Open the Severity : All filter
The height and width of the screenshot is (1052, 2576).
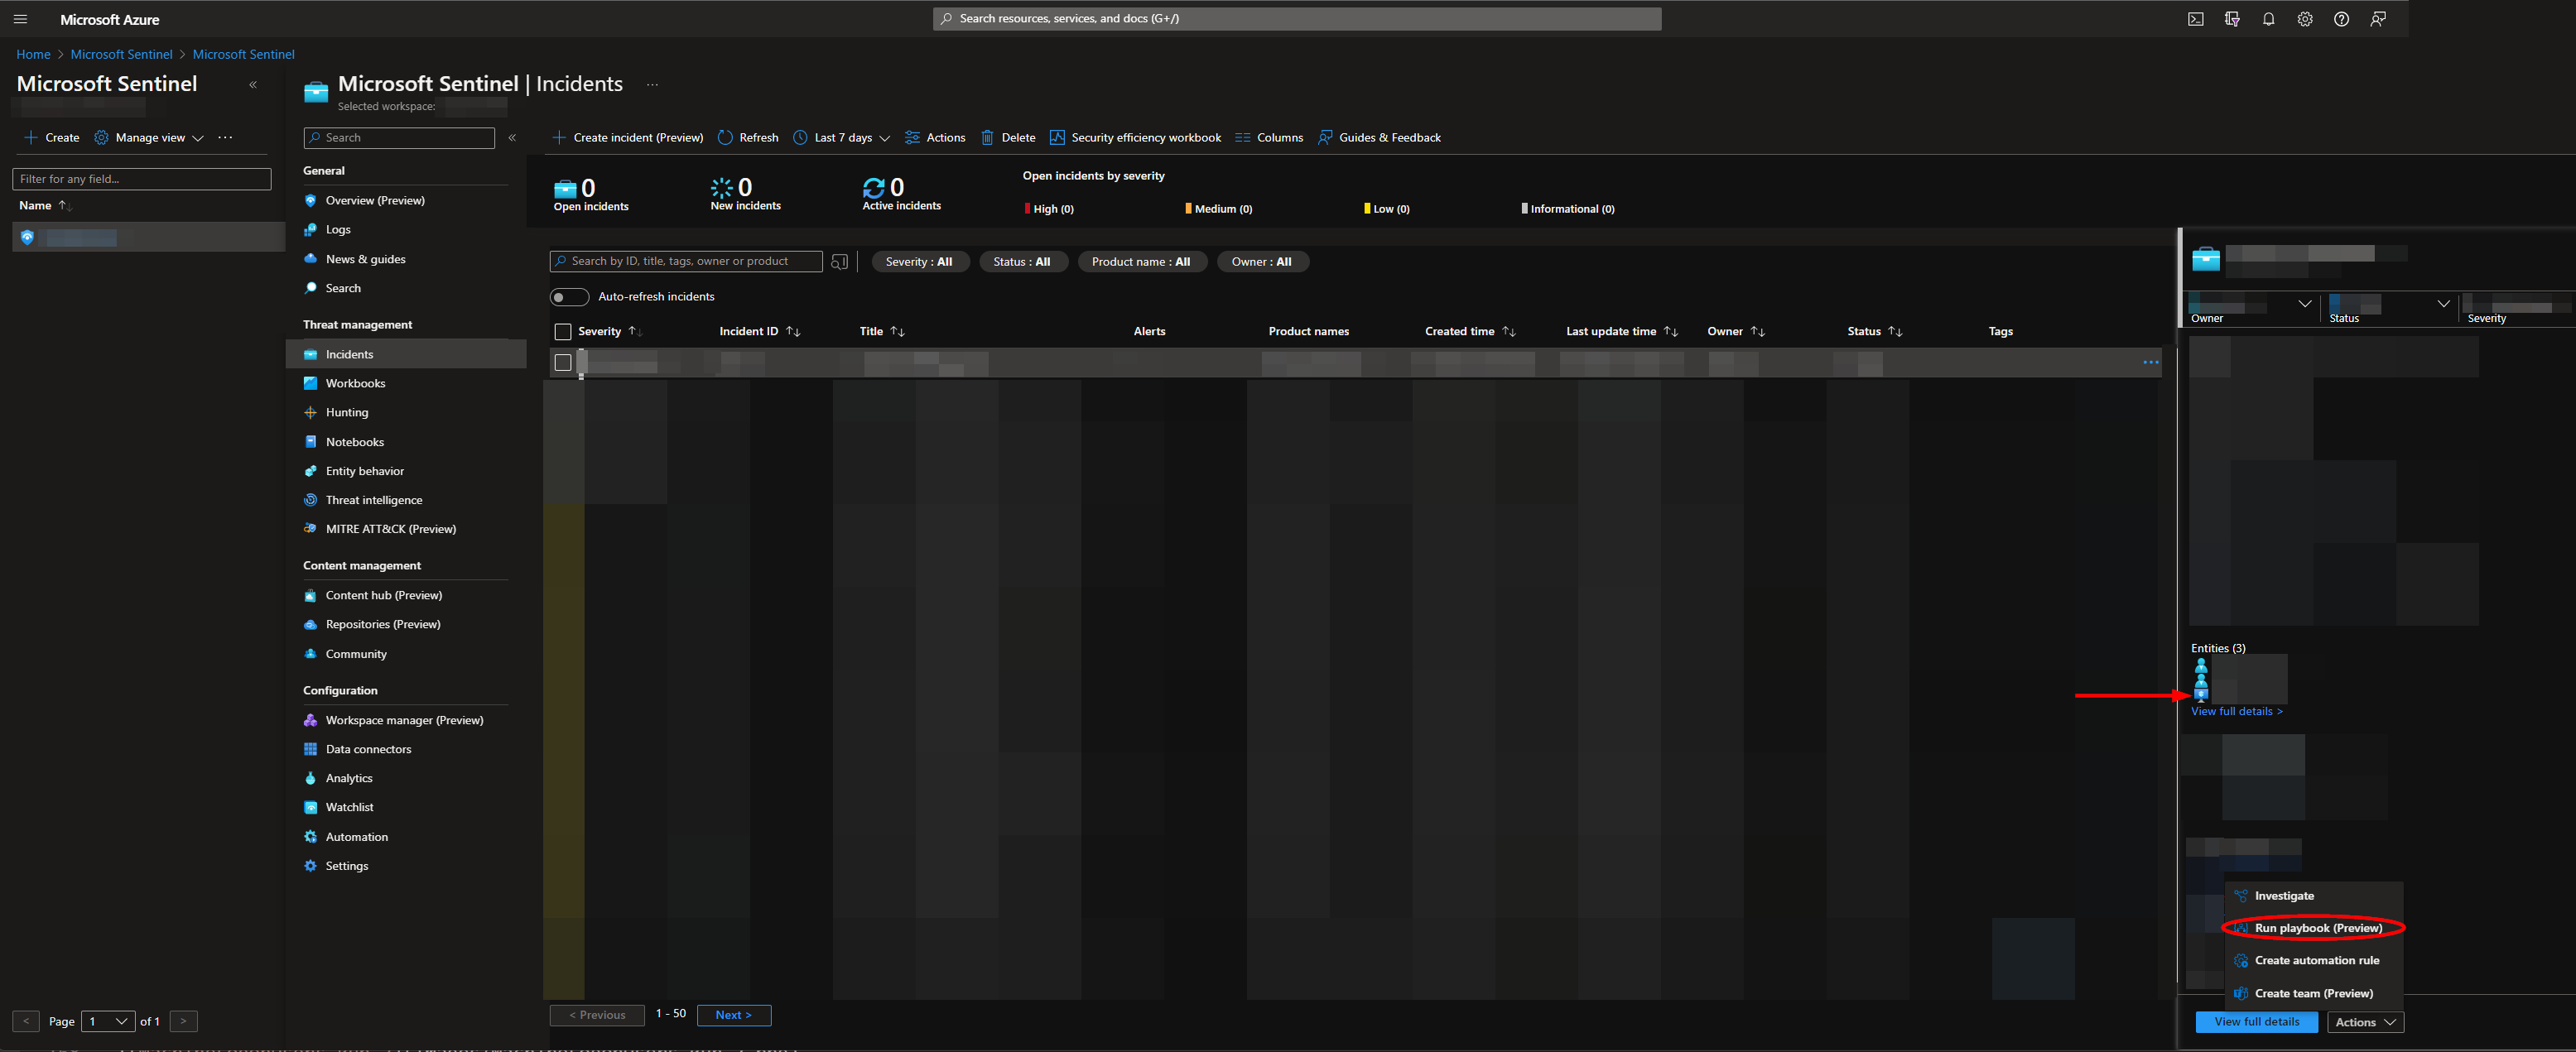919,262
